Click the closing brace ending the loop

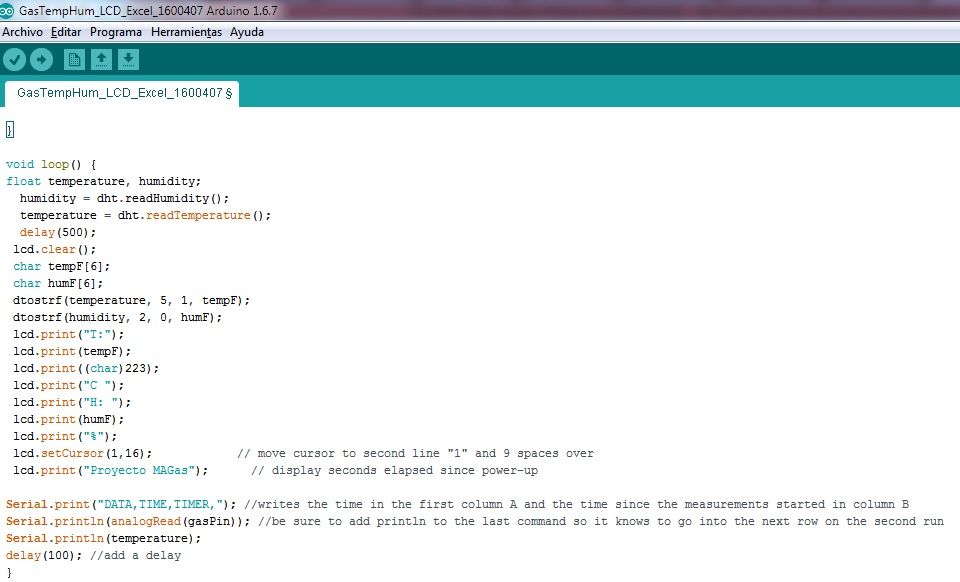coord(10,572)
